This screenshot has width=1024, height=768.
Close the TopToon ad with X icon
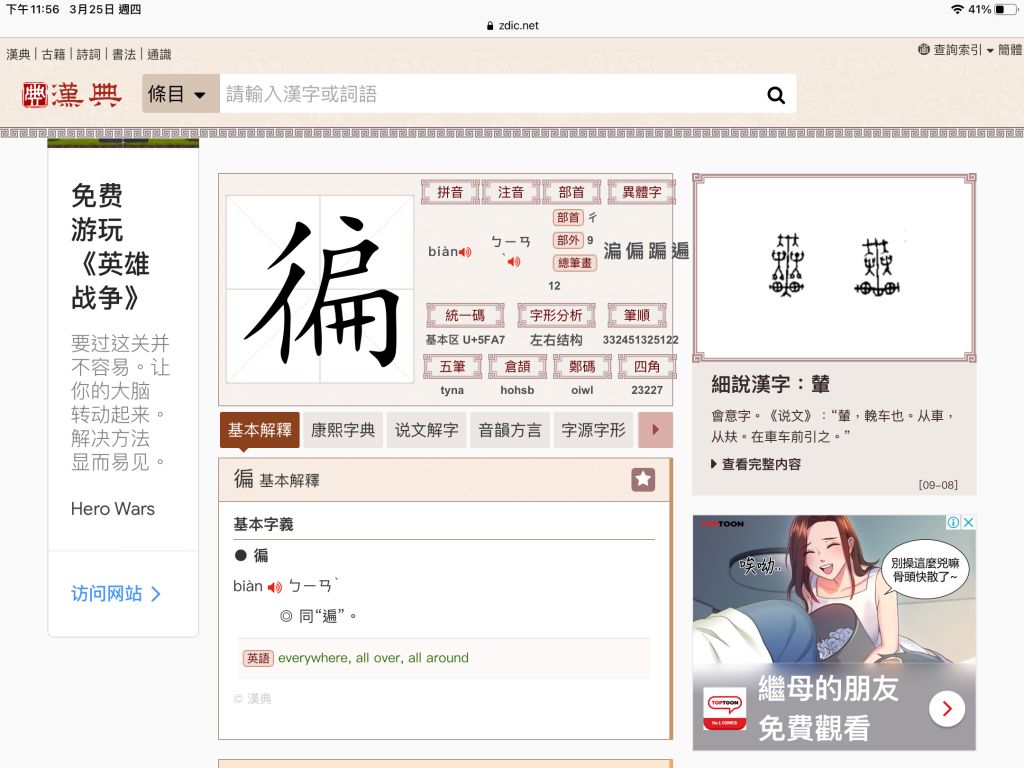[968, 522]
